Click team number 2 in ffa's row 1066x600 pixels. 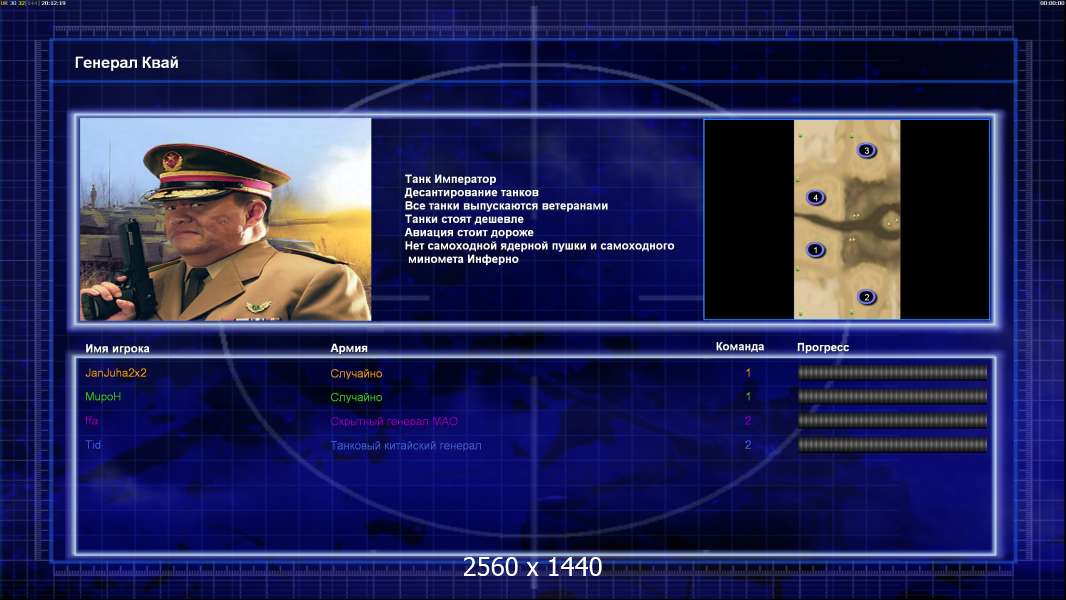click(748, 421)
